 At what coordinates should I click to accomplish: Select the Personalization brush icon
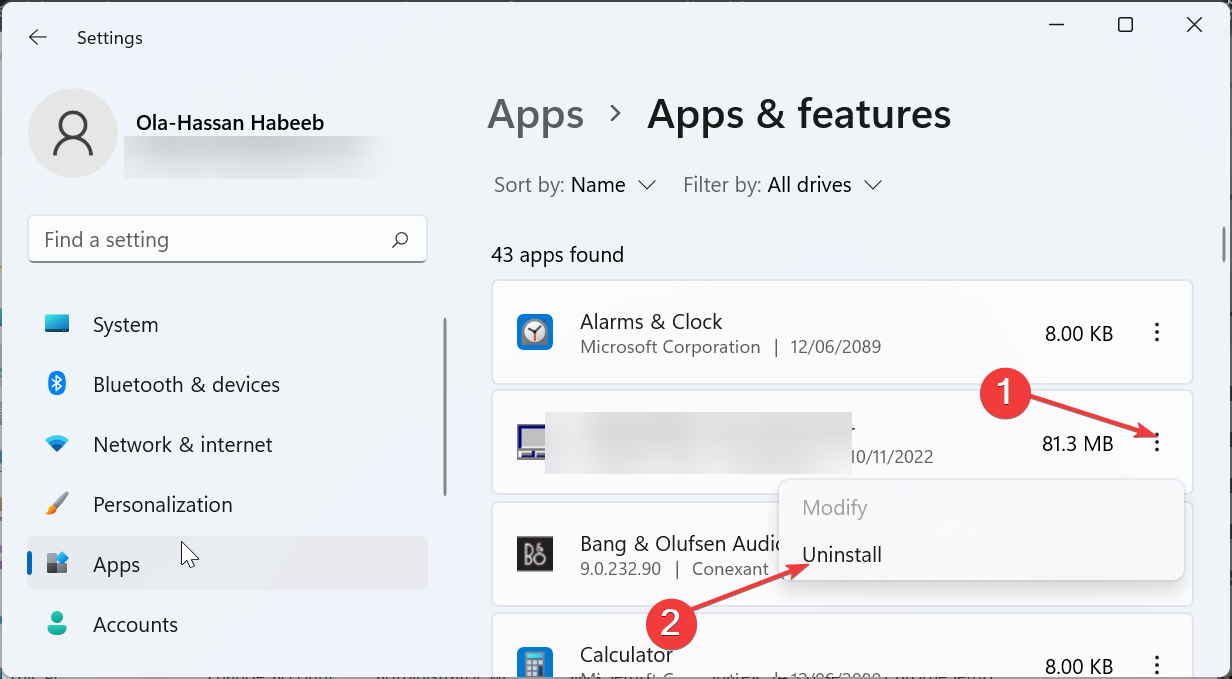(x=57, y=504)
